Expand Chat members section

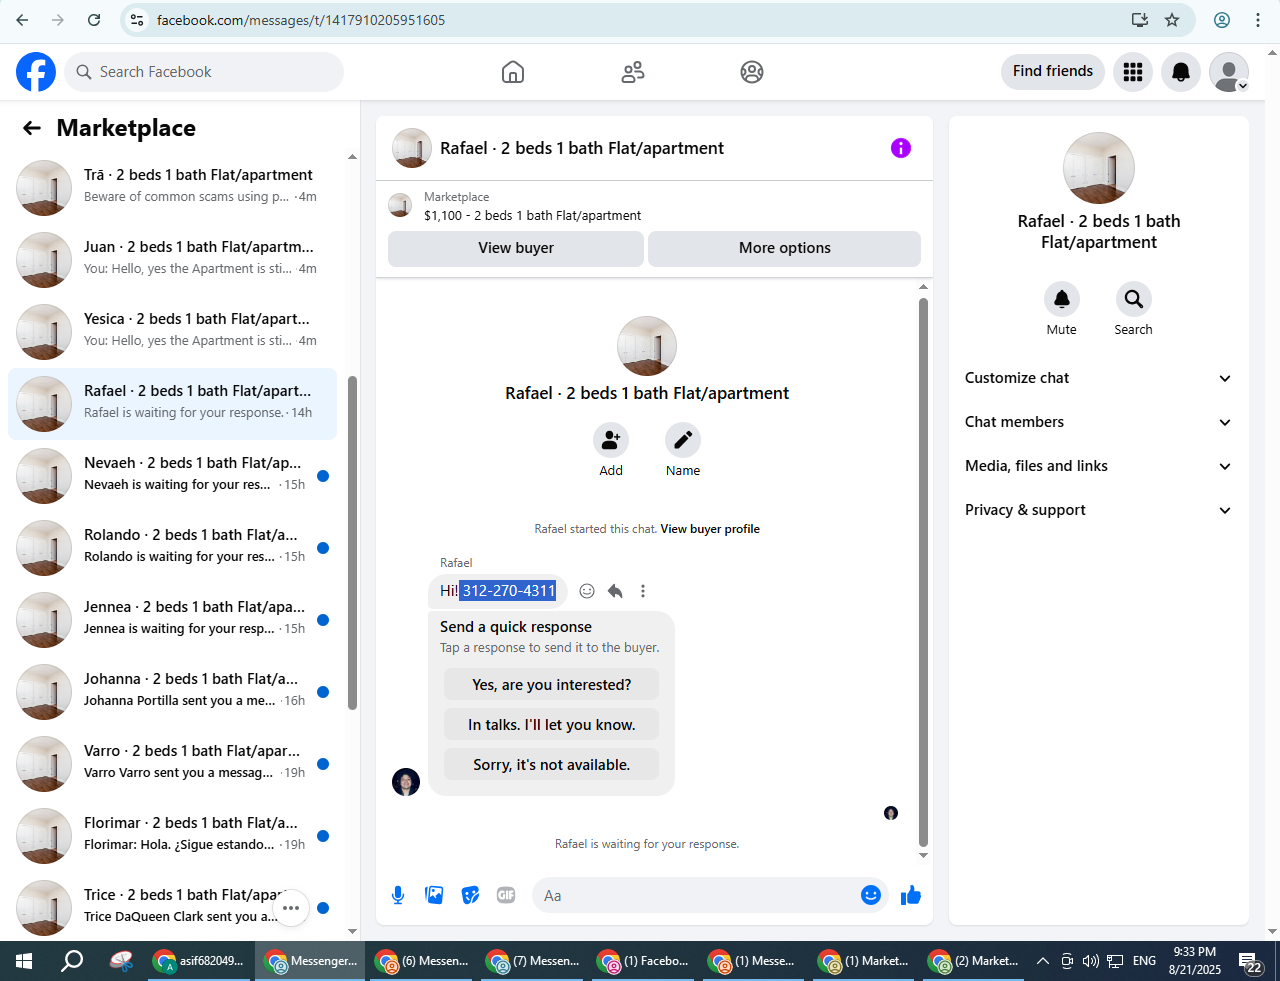(1099, 422)
